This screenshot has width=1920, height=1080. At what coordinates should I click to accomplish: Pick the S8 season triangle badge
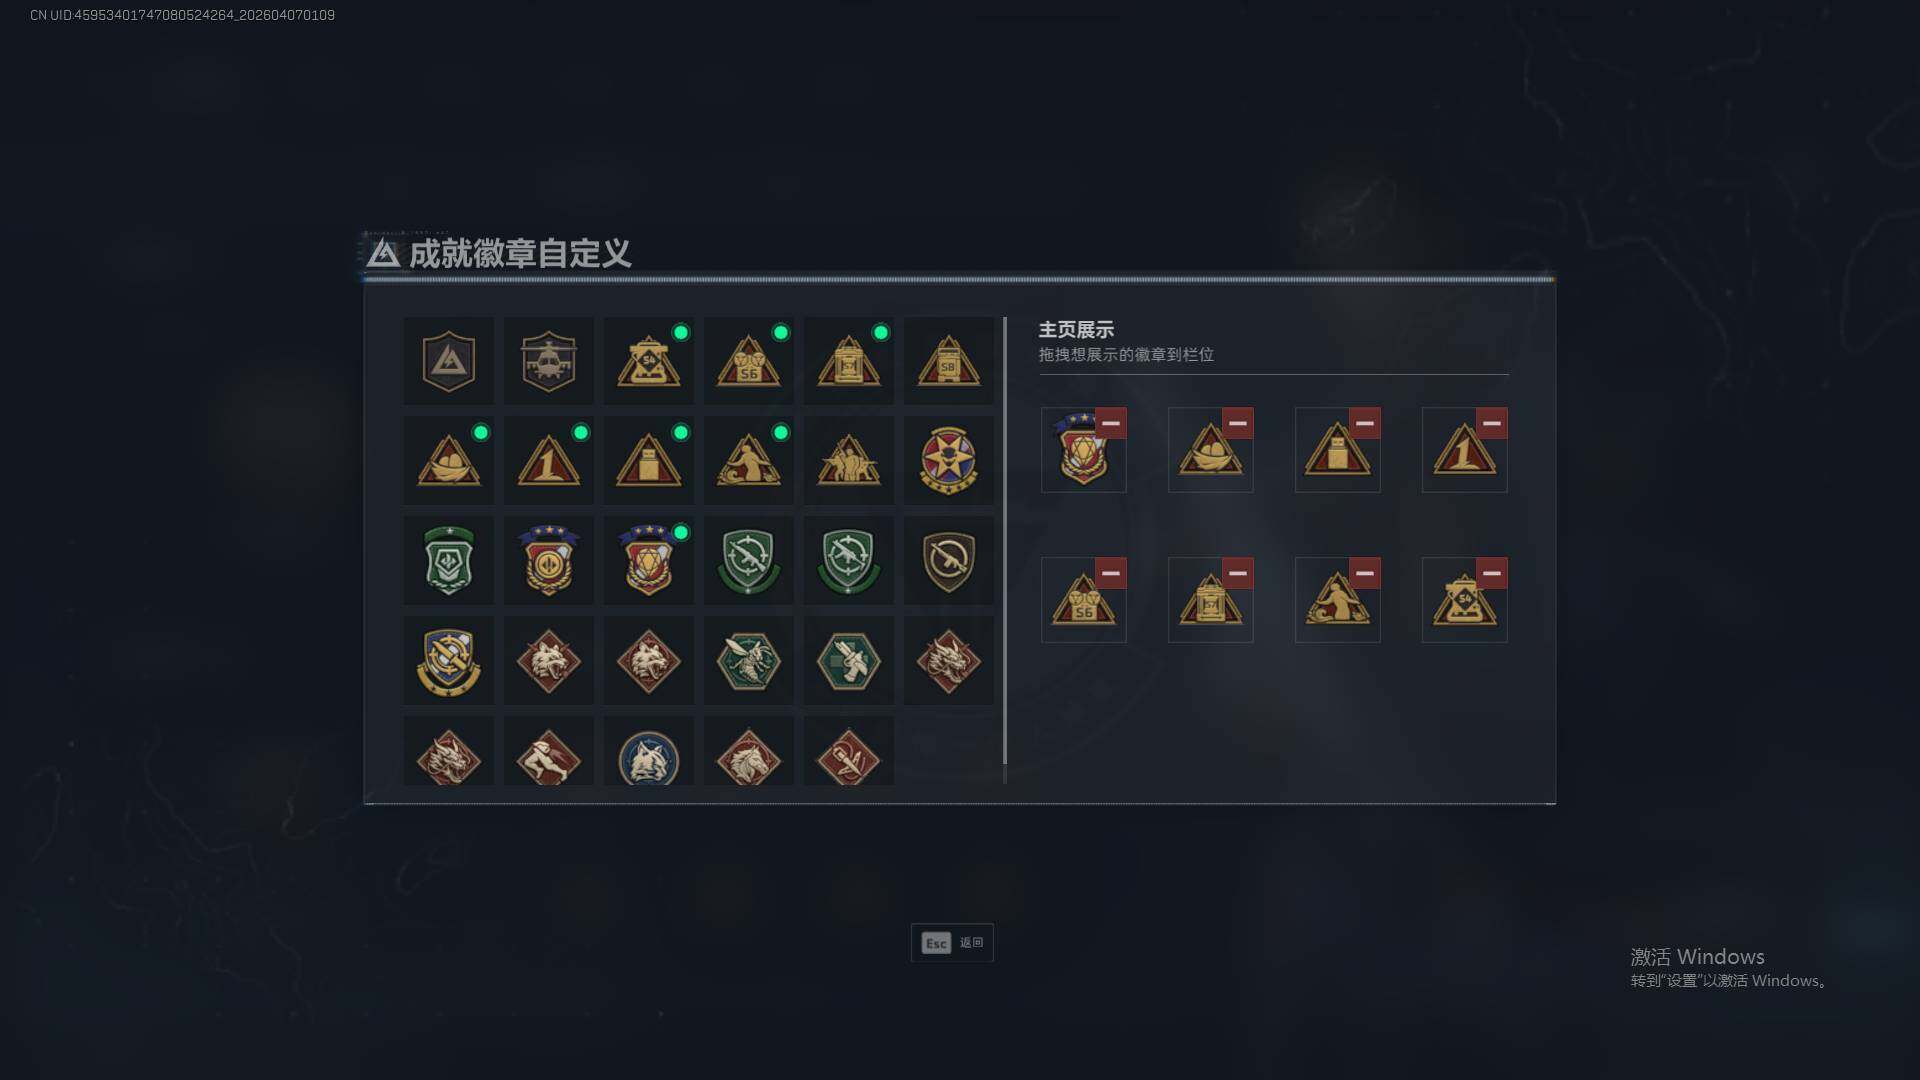pyautogui.click(x=948, y=361)
